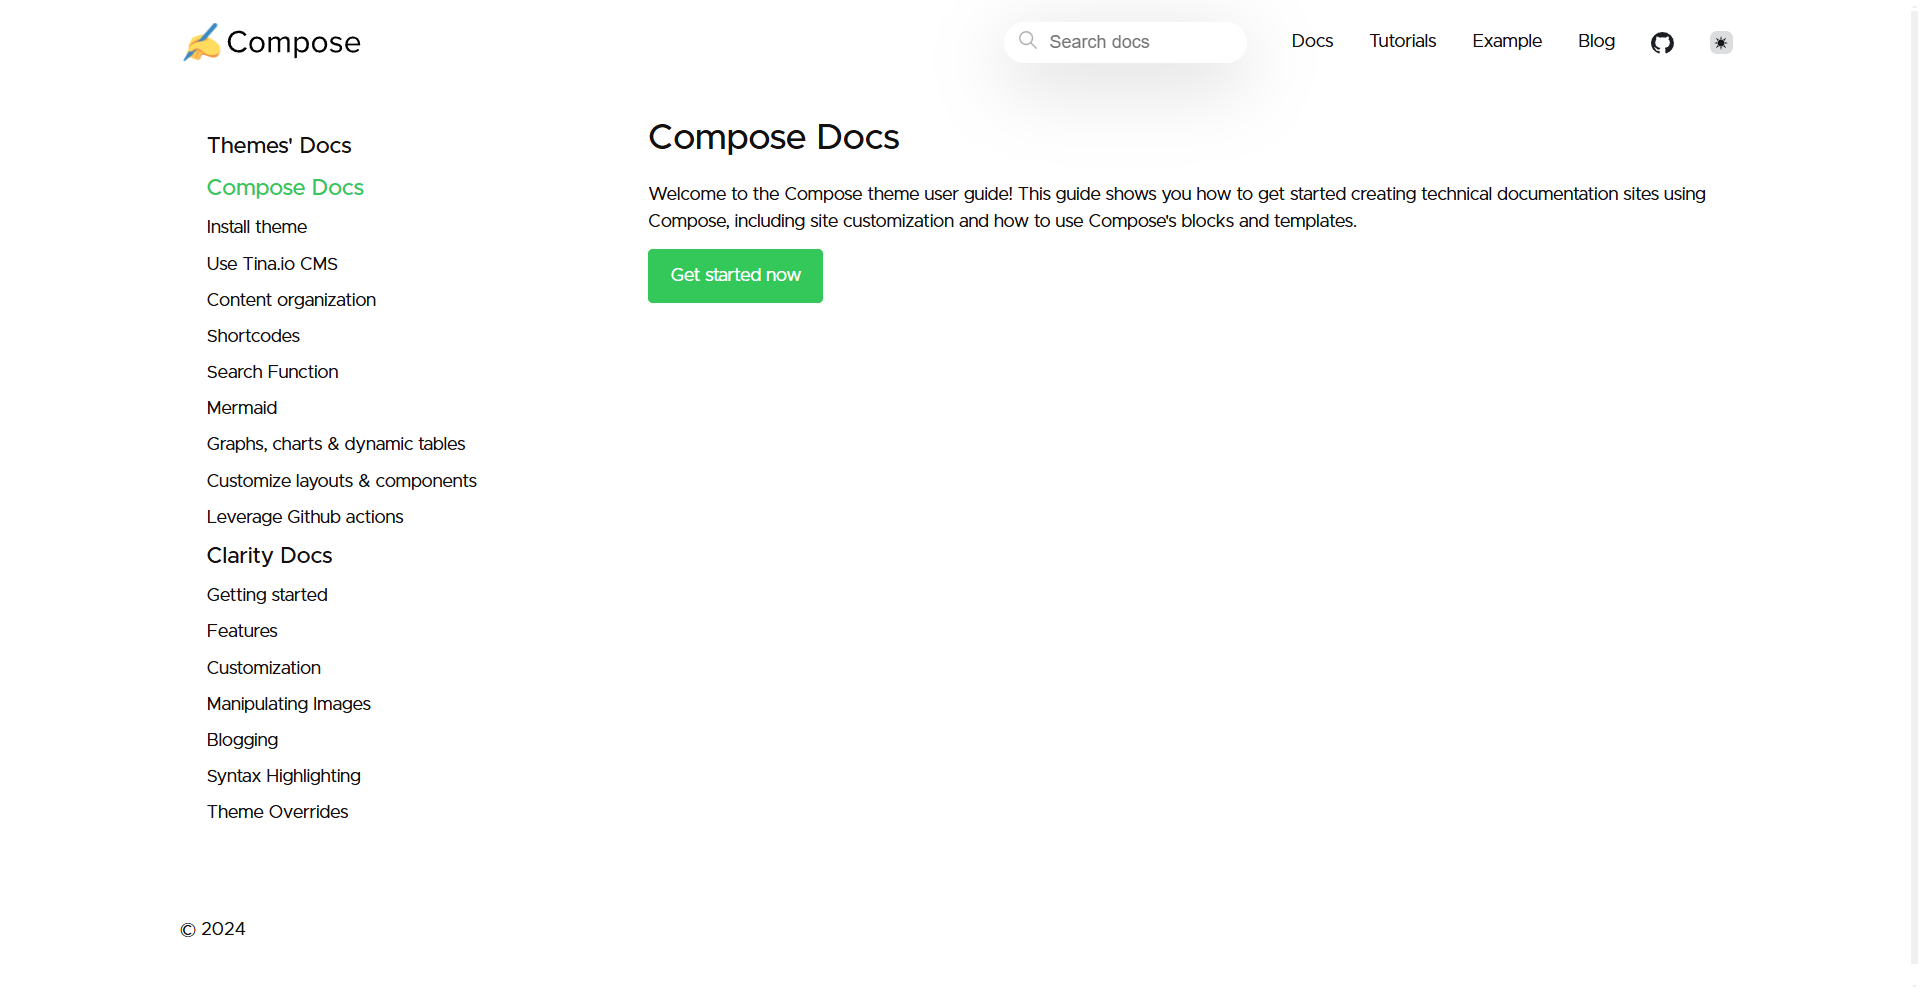Open the Syntax Highlighting page
This screenshot has width=1920, height=993.
(284, 776)
